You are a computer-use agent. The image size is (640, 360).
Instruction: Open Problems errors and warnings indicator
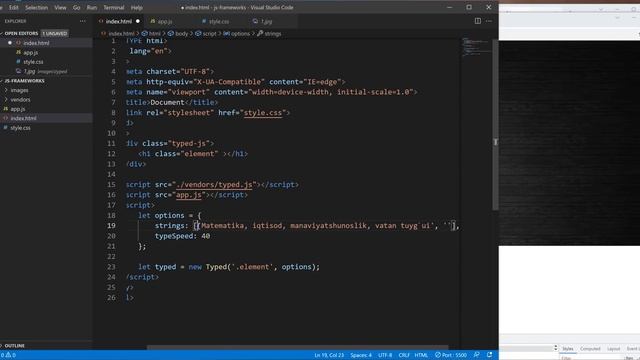(9, 355)
